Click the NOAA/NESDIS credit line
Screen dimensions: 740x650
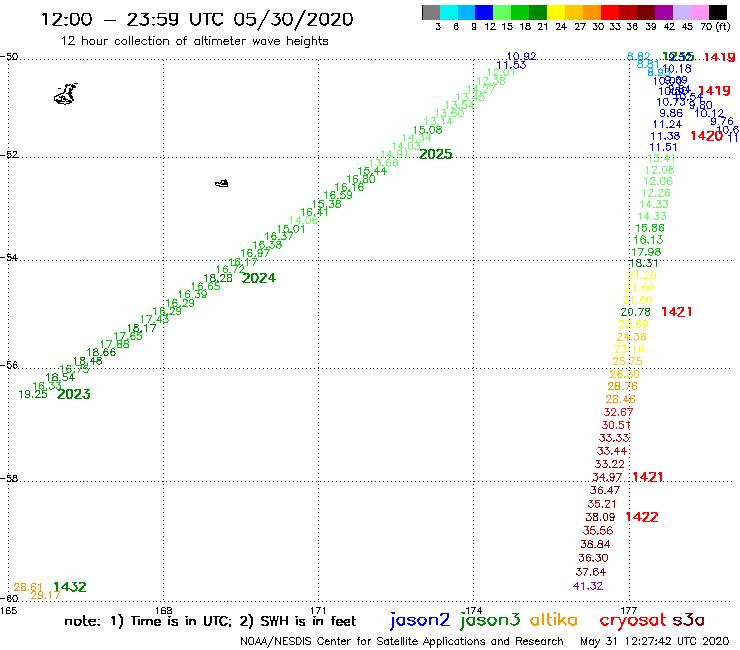pos(401,641)
